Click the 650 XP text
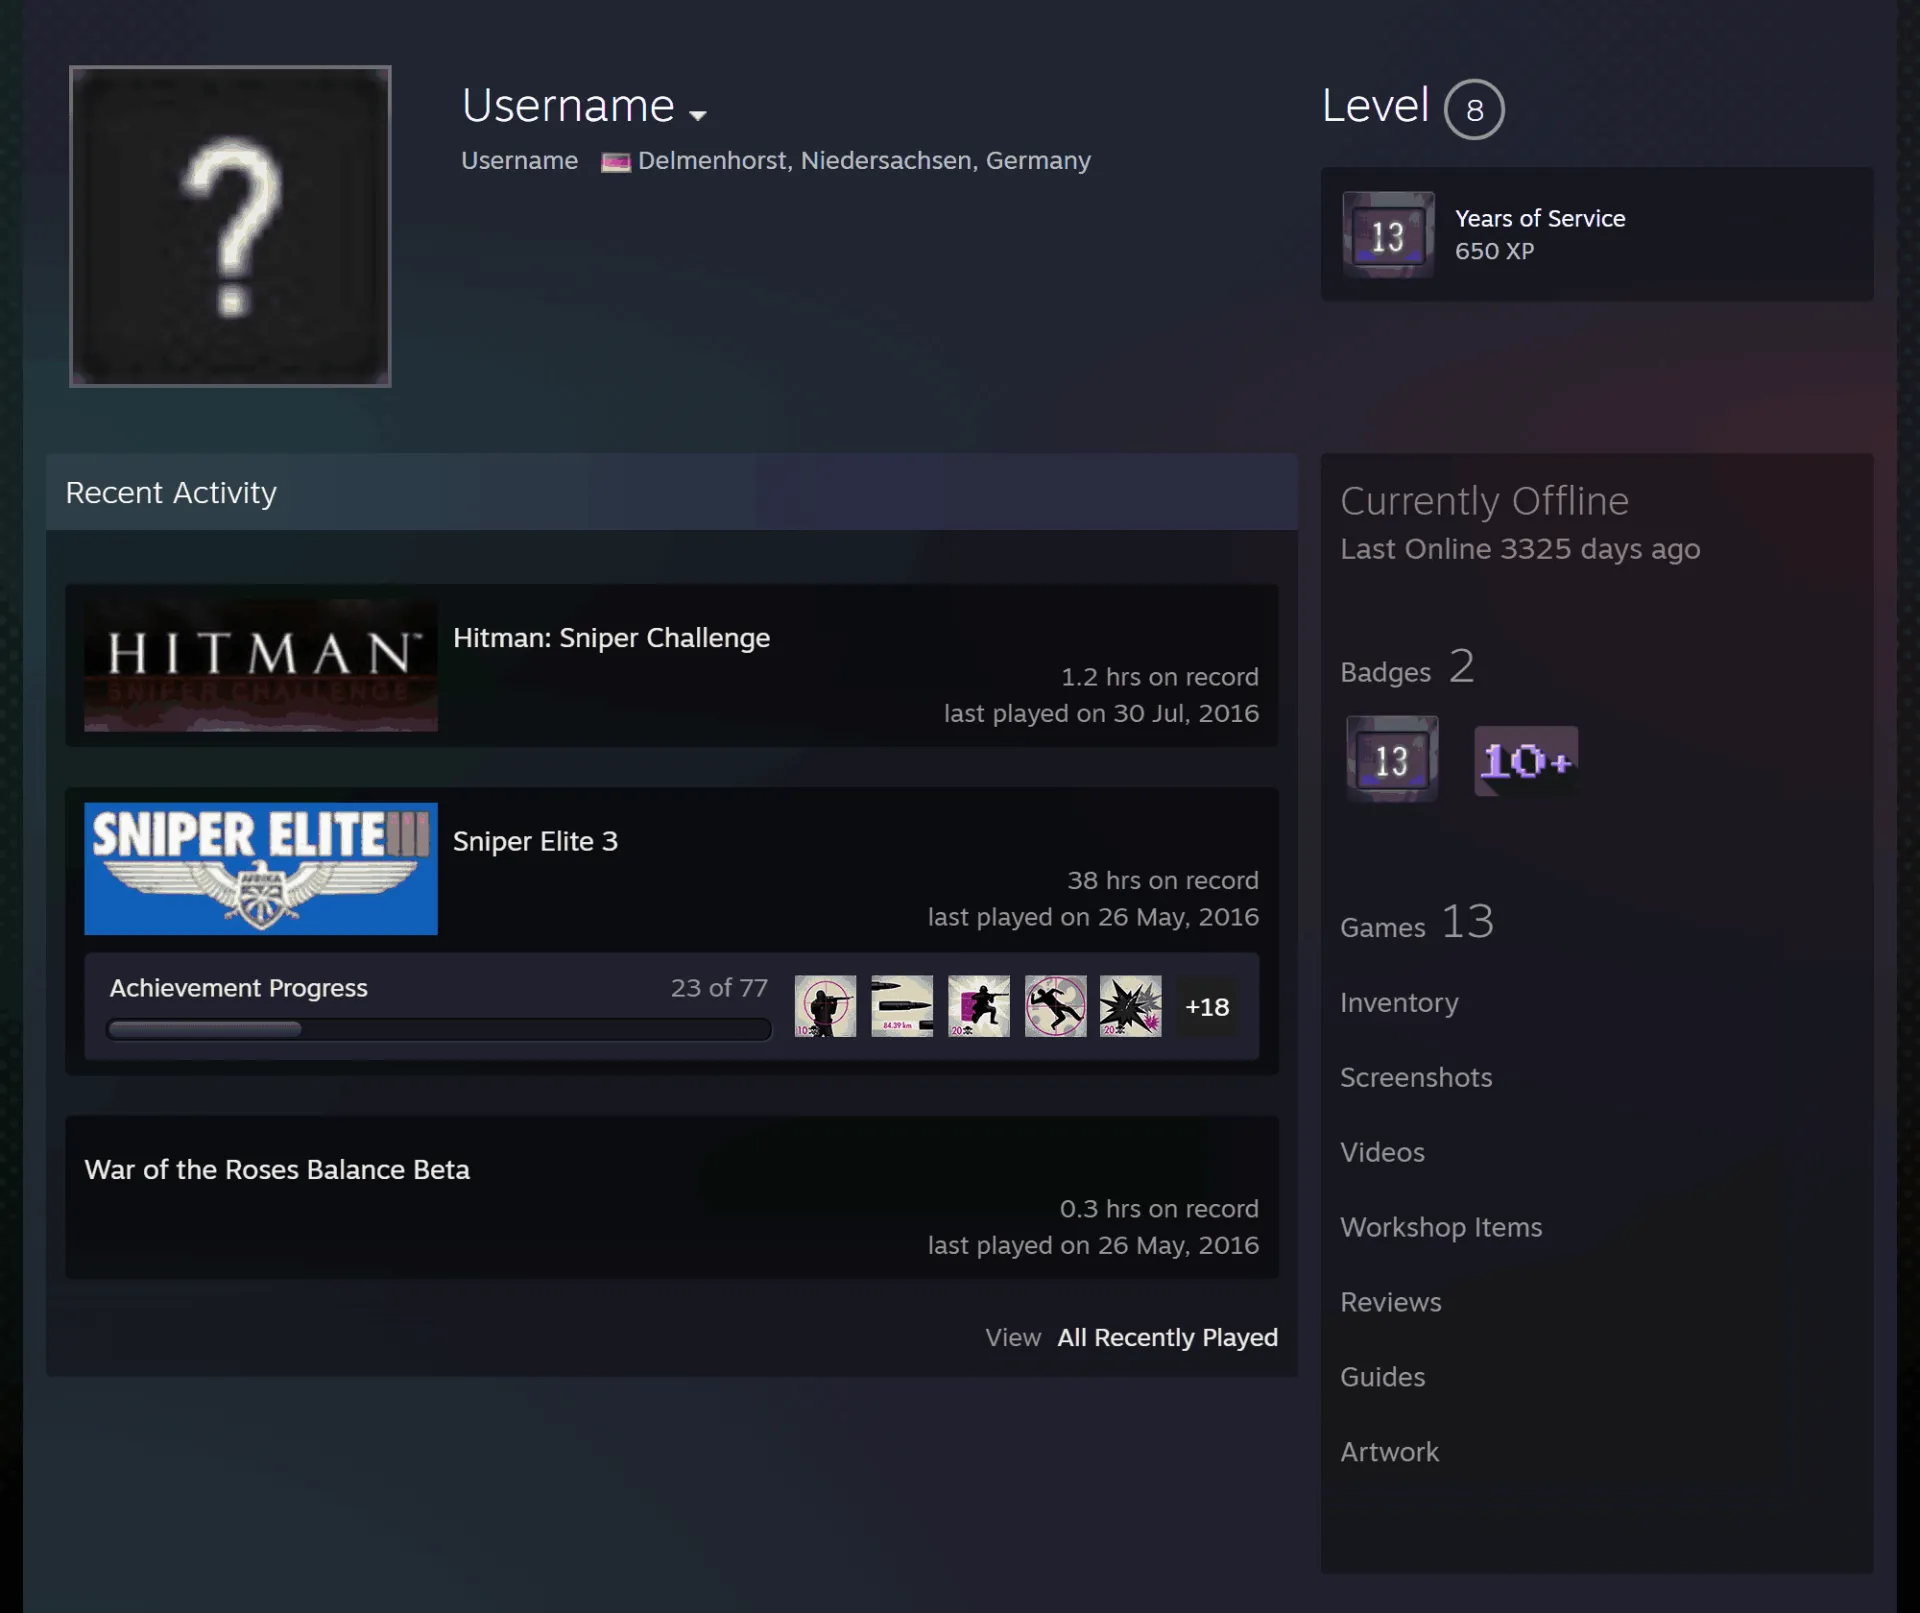 click(1494, 251)
